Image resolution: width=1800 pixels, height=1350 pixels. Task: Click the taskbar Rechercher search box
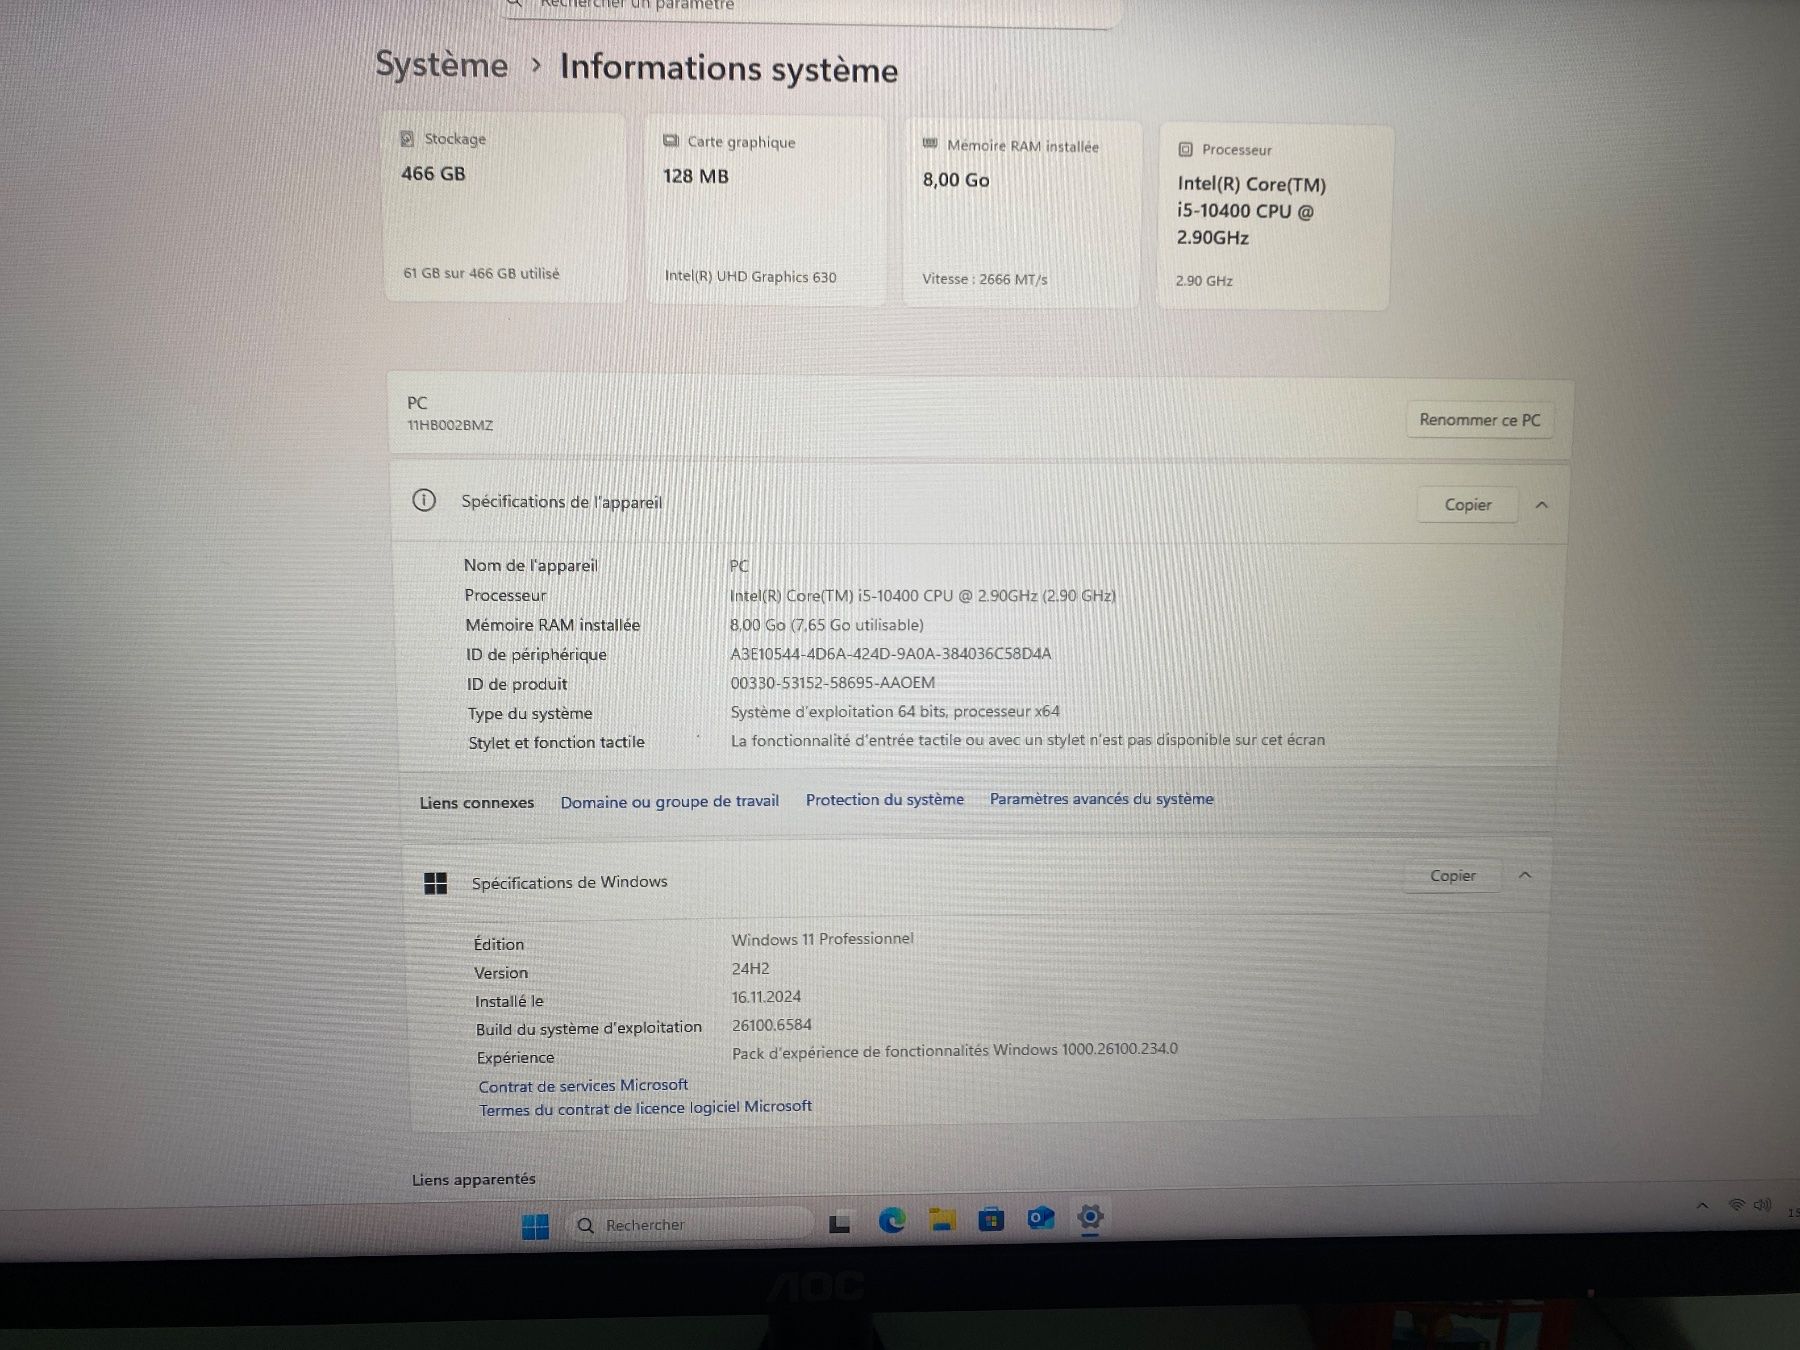click(689, 1224)
